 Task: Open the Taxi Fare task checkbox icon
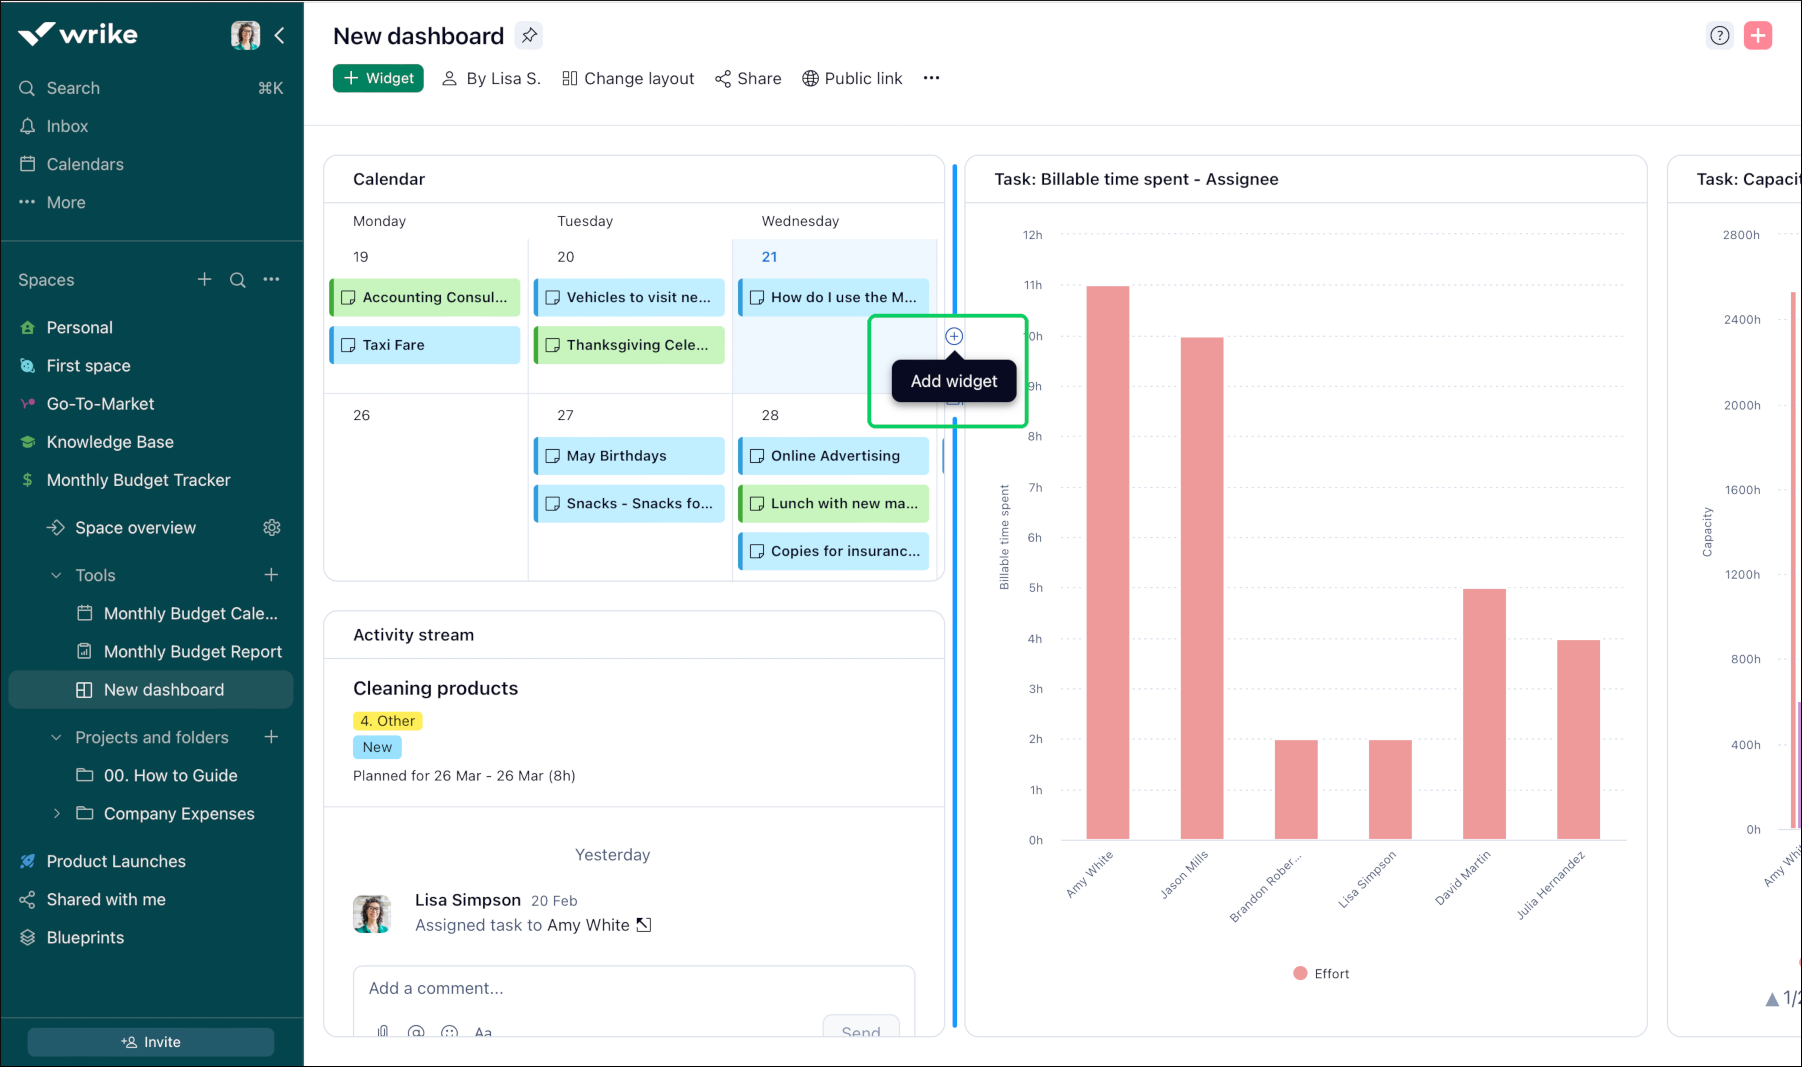[348, 345]
